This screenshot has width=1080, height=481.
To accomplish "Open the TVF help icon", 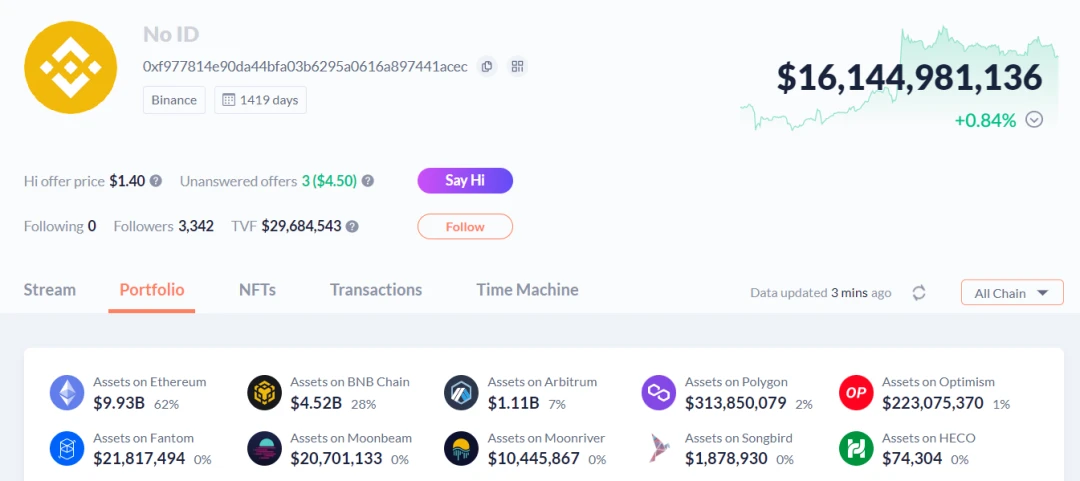I will [352, 227].
